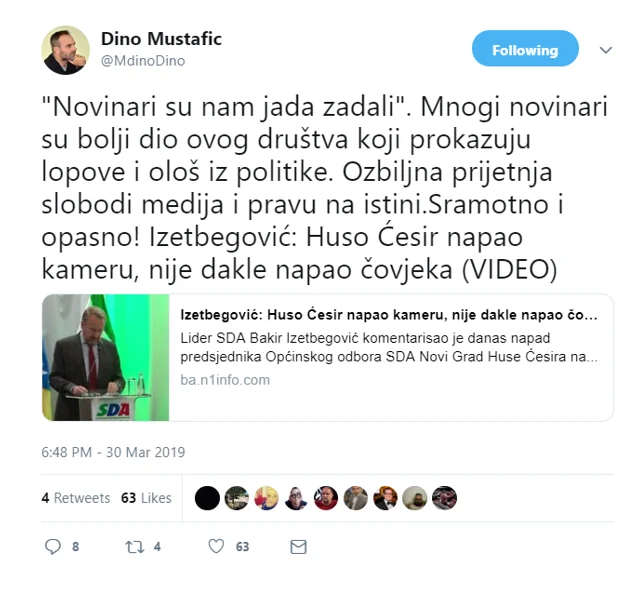This screenshot has height=589, width=635.
Task: Open the 4 Retweets list
Action: point(76,498)
